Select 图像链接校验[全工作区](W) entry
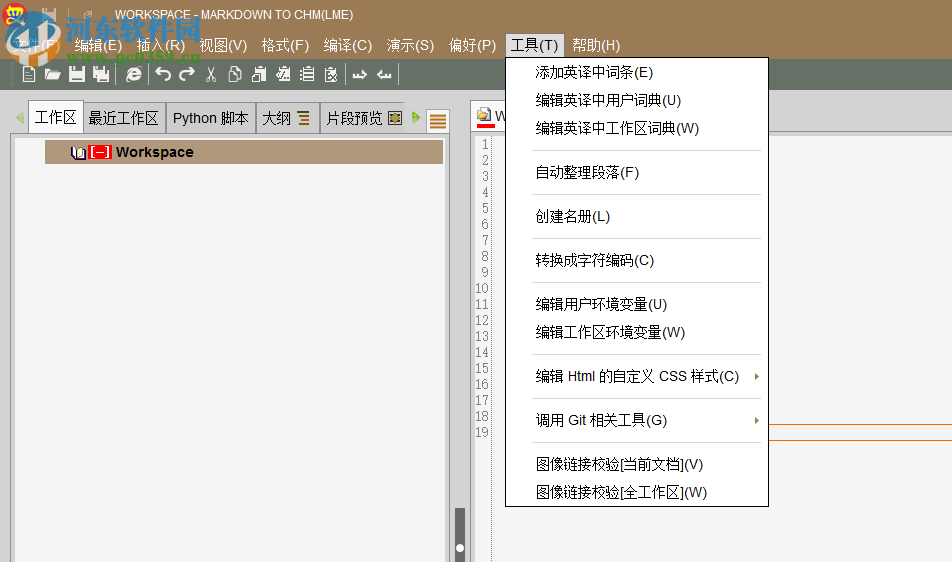This screenshot has width=952, height=562. [637, 492]
